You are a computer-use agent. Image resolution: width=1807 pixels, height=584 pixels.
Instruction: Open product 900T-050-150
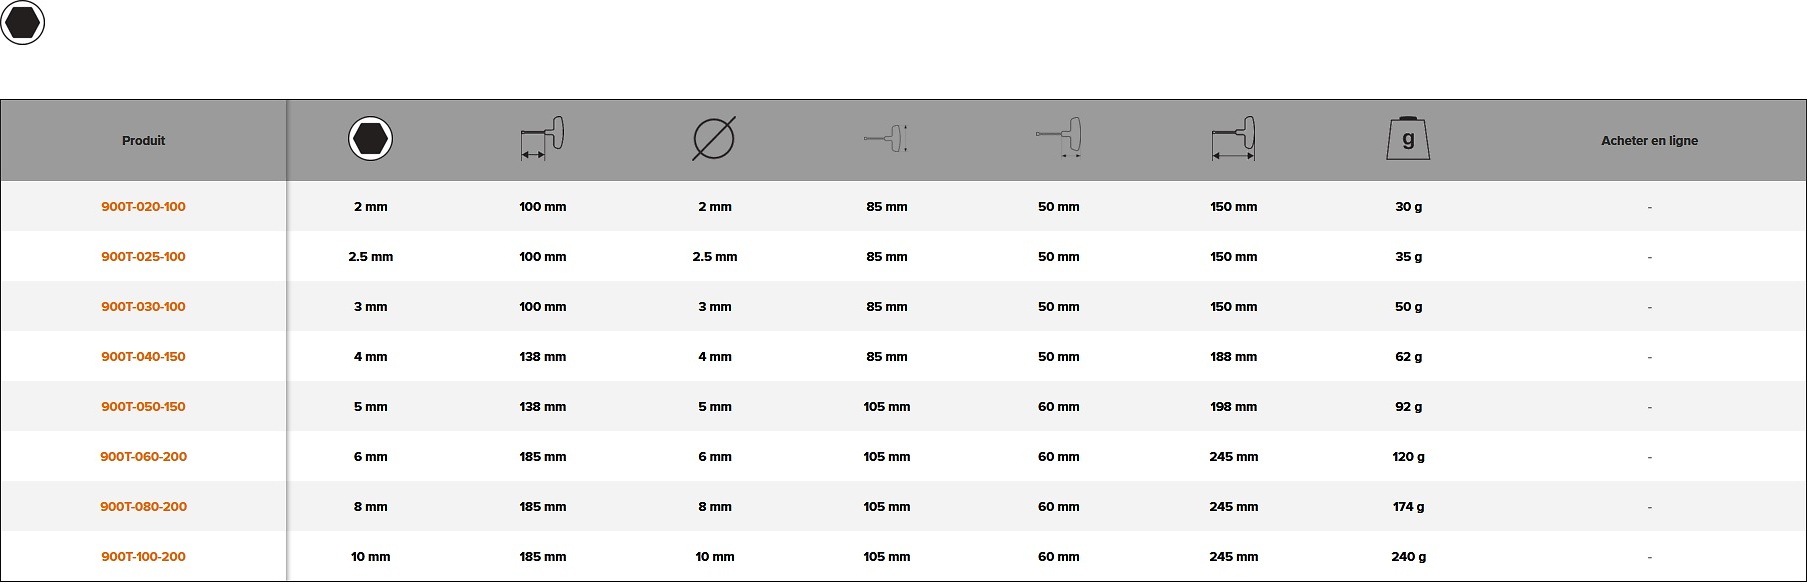[143, 407]
